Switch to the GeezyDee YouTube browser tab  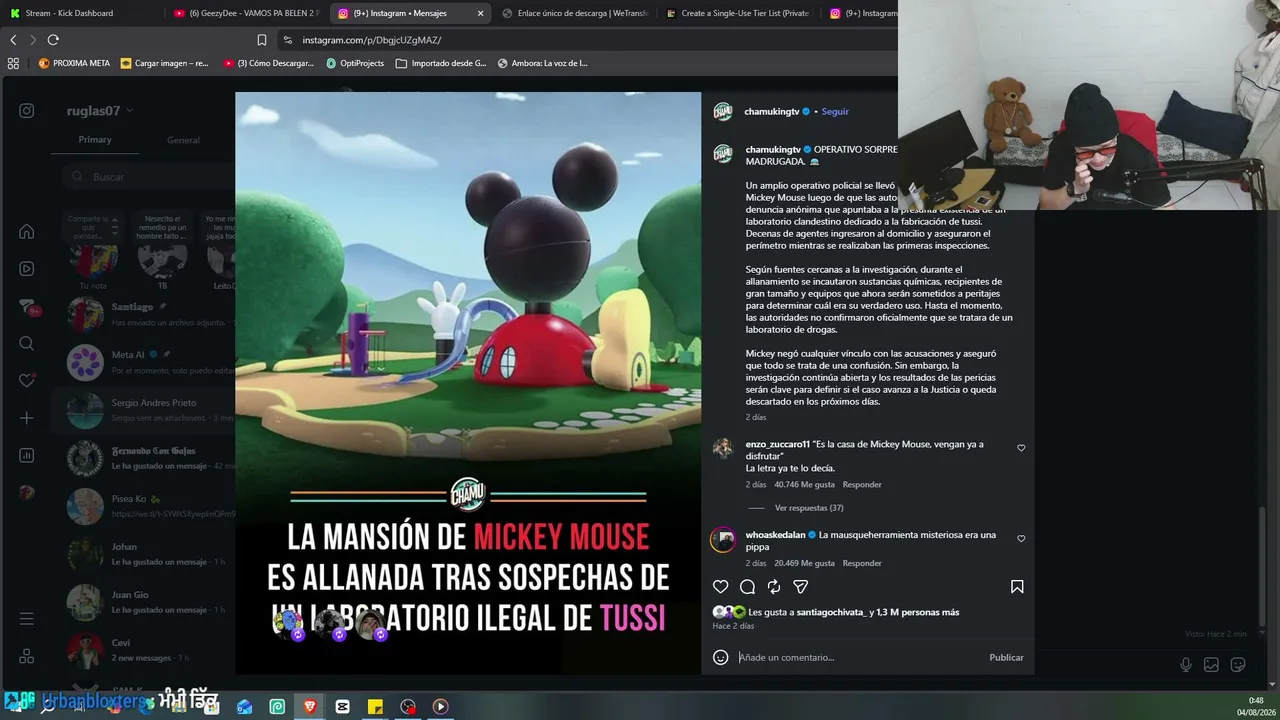pyautogui.click(x=245, y=13)
